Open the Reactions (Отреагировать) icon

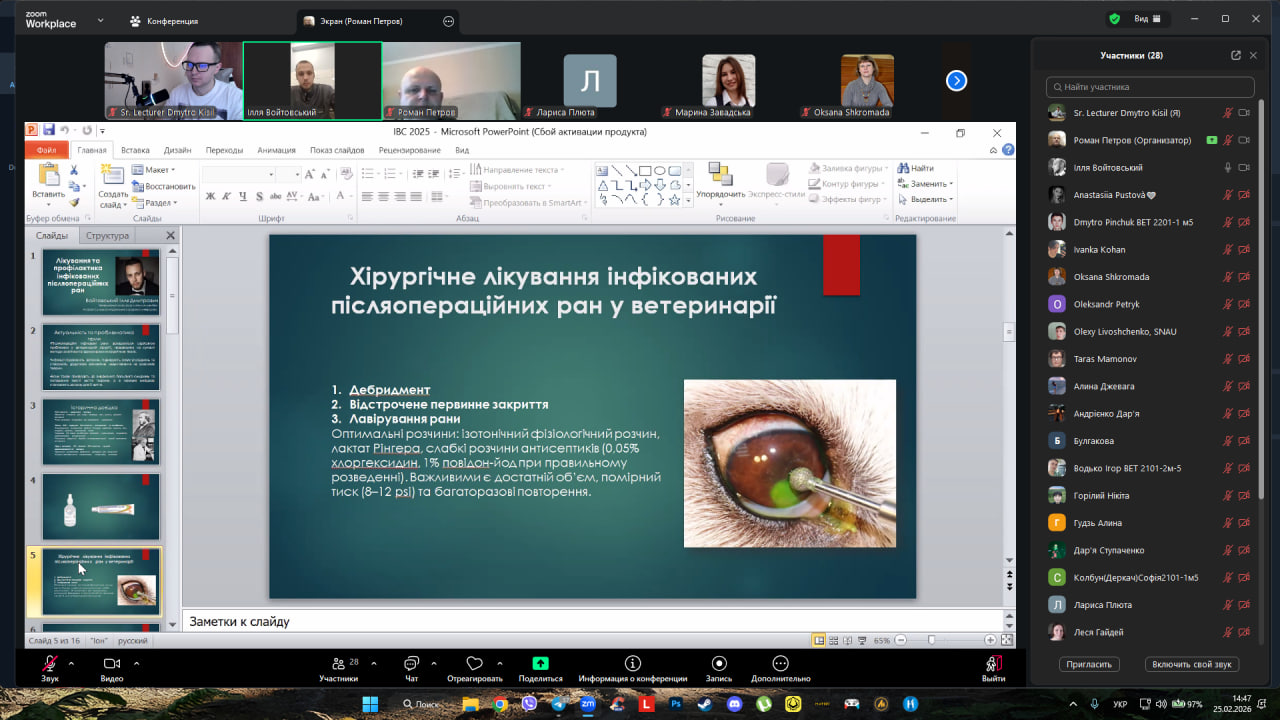click(475, 664)
